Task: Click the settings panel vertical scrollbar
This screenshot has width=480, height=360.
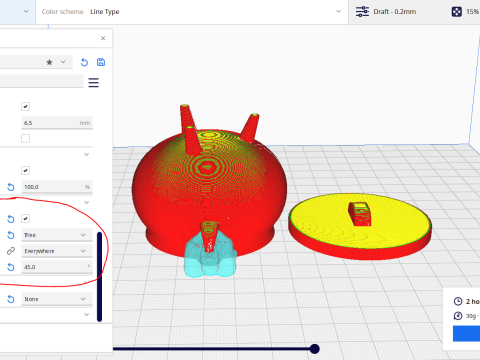Action: click(99, 277)
